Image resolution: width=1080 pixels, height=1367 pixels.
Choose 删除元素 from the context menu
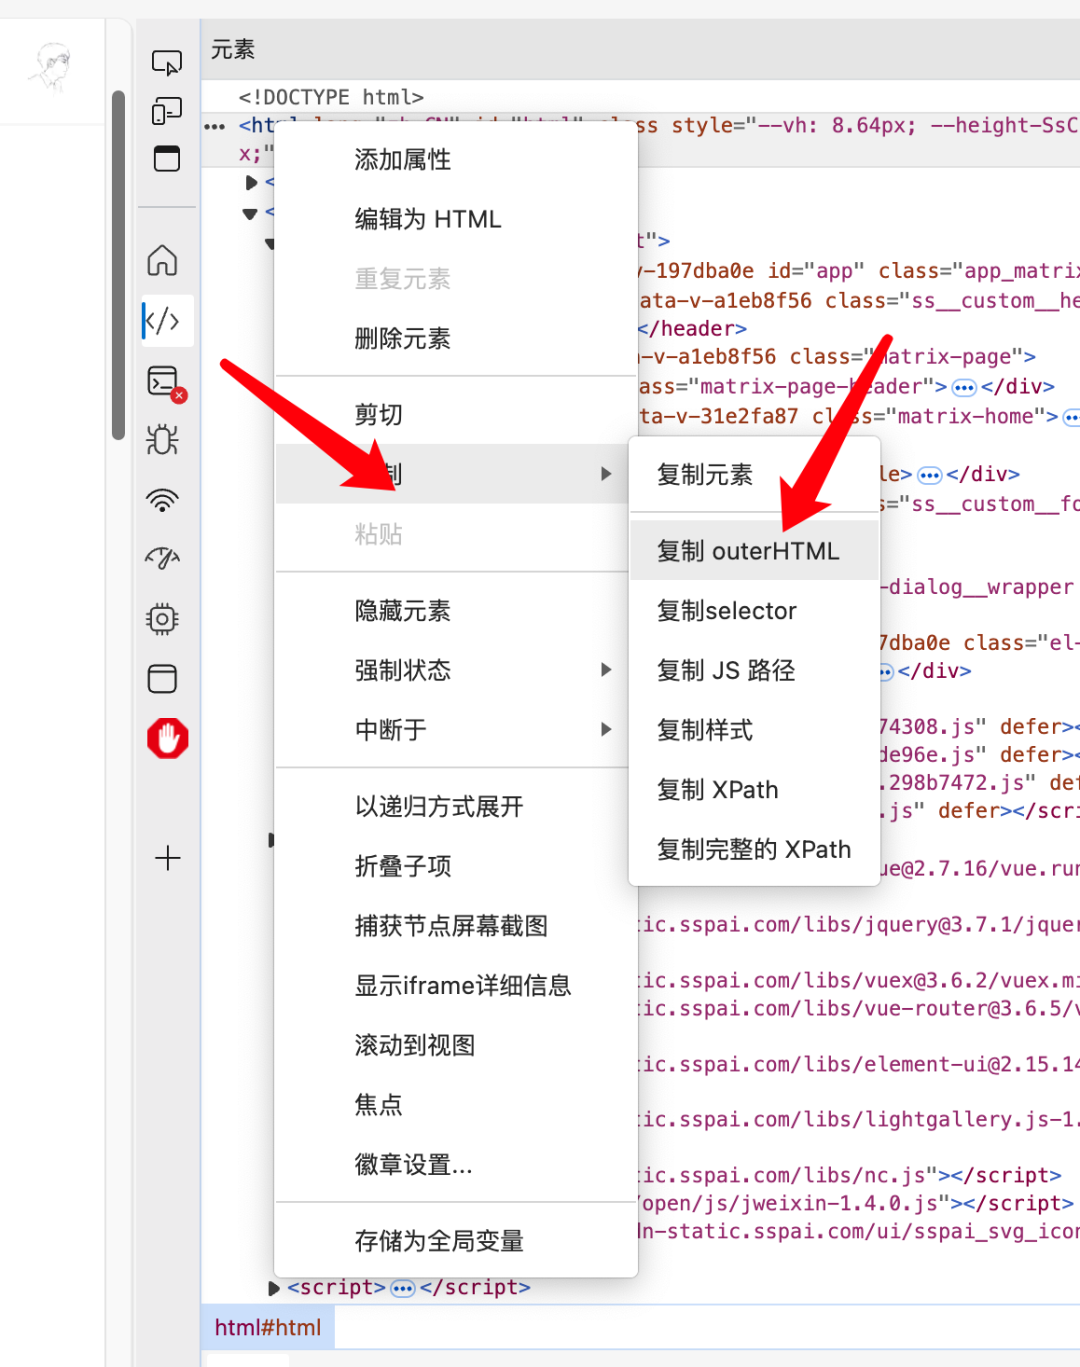tap(456, 339)
